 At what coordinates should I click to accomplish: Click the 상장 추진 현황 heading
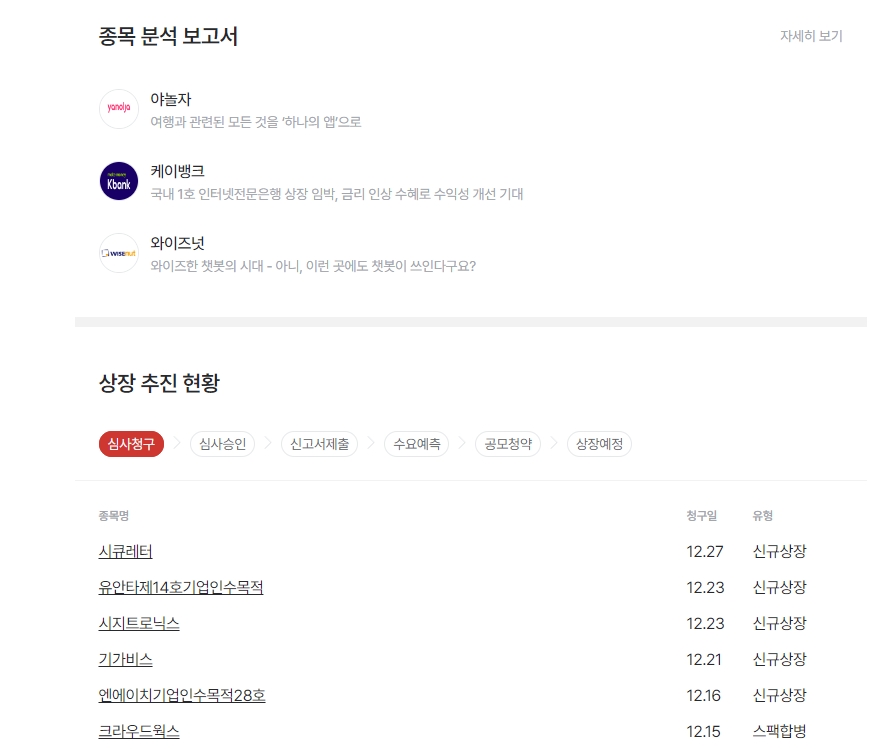(x=160, y=383)
